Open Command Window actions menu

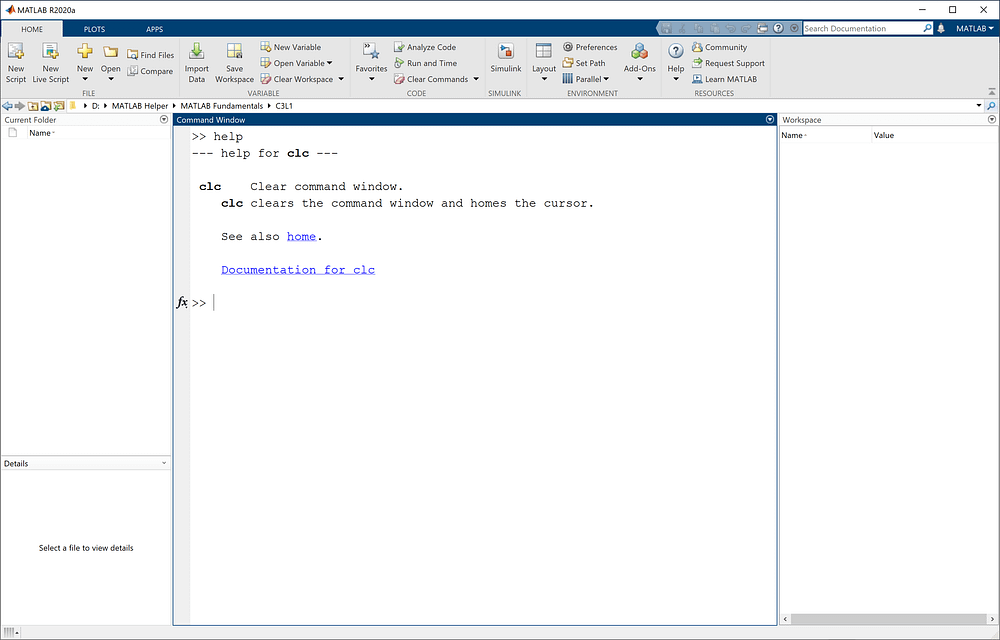pyautogui.click(x=770, y=119)
